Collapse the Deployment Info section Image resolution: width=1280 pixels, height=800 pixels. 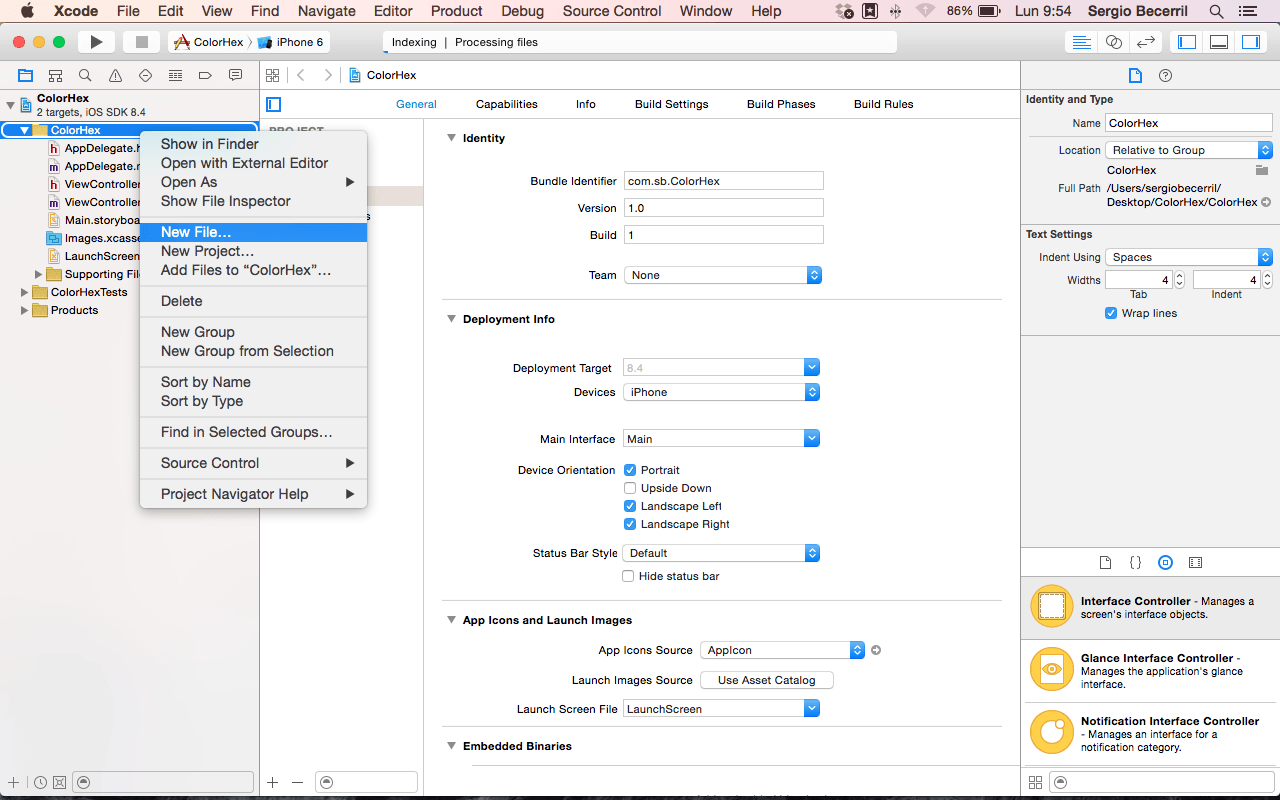451,319
